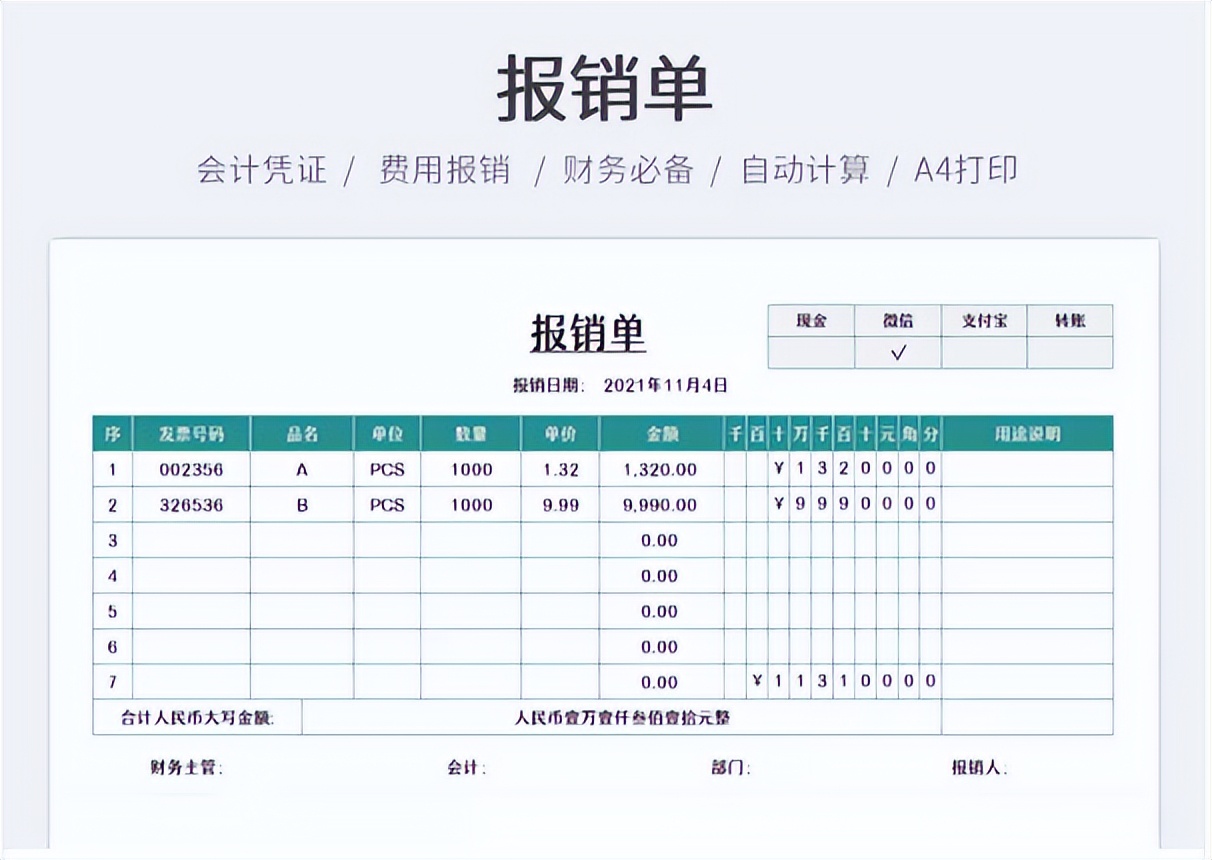Select invoice number 326536 in row 2
This screenshot has height=860, width=1212.
[193, 504]
